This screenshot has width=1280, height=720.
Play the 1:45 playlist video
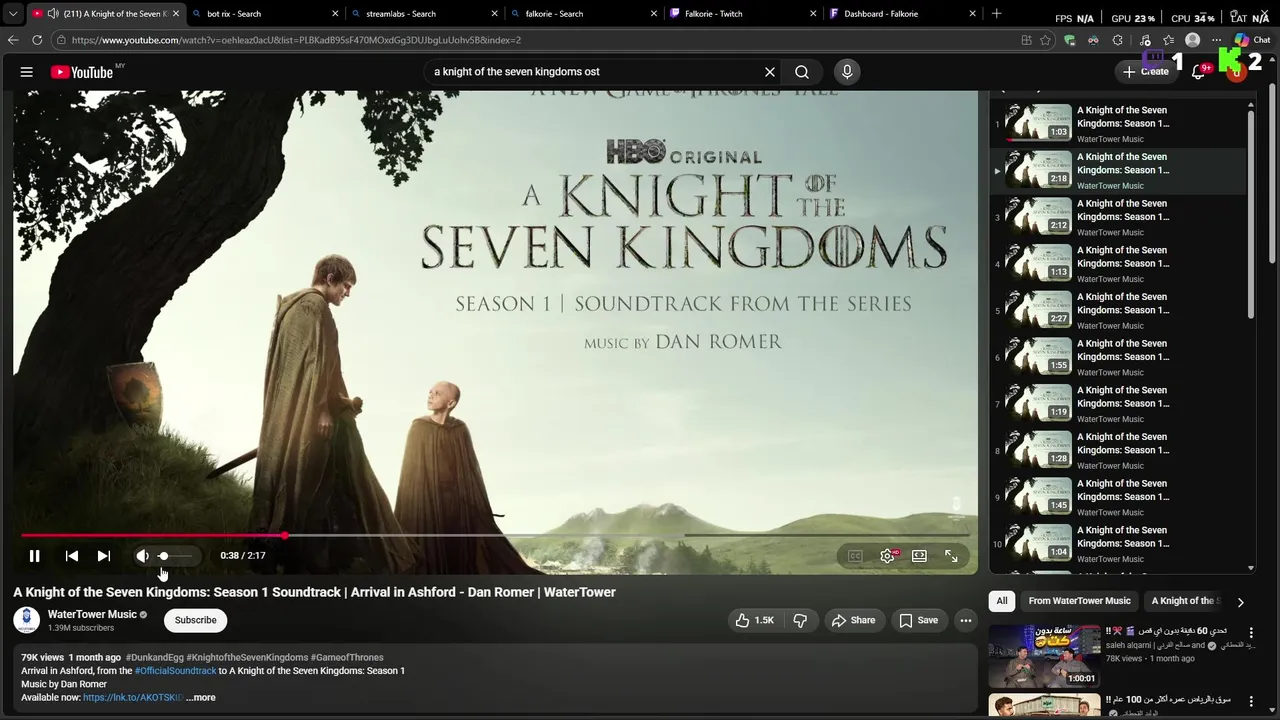[1039, 495]
